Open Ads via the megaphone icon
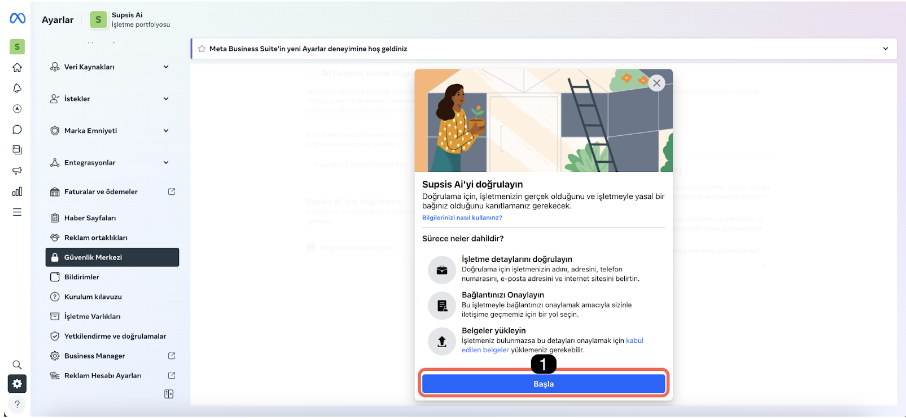Image resolution: width=906 pixels, height=418 pixels. [x=17, y=171]
